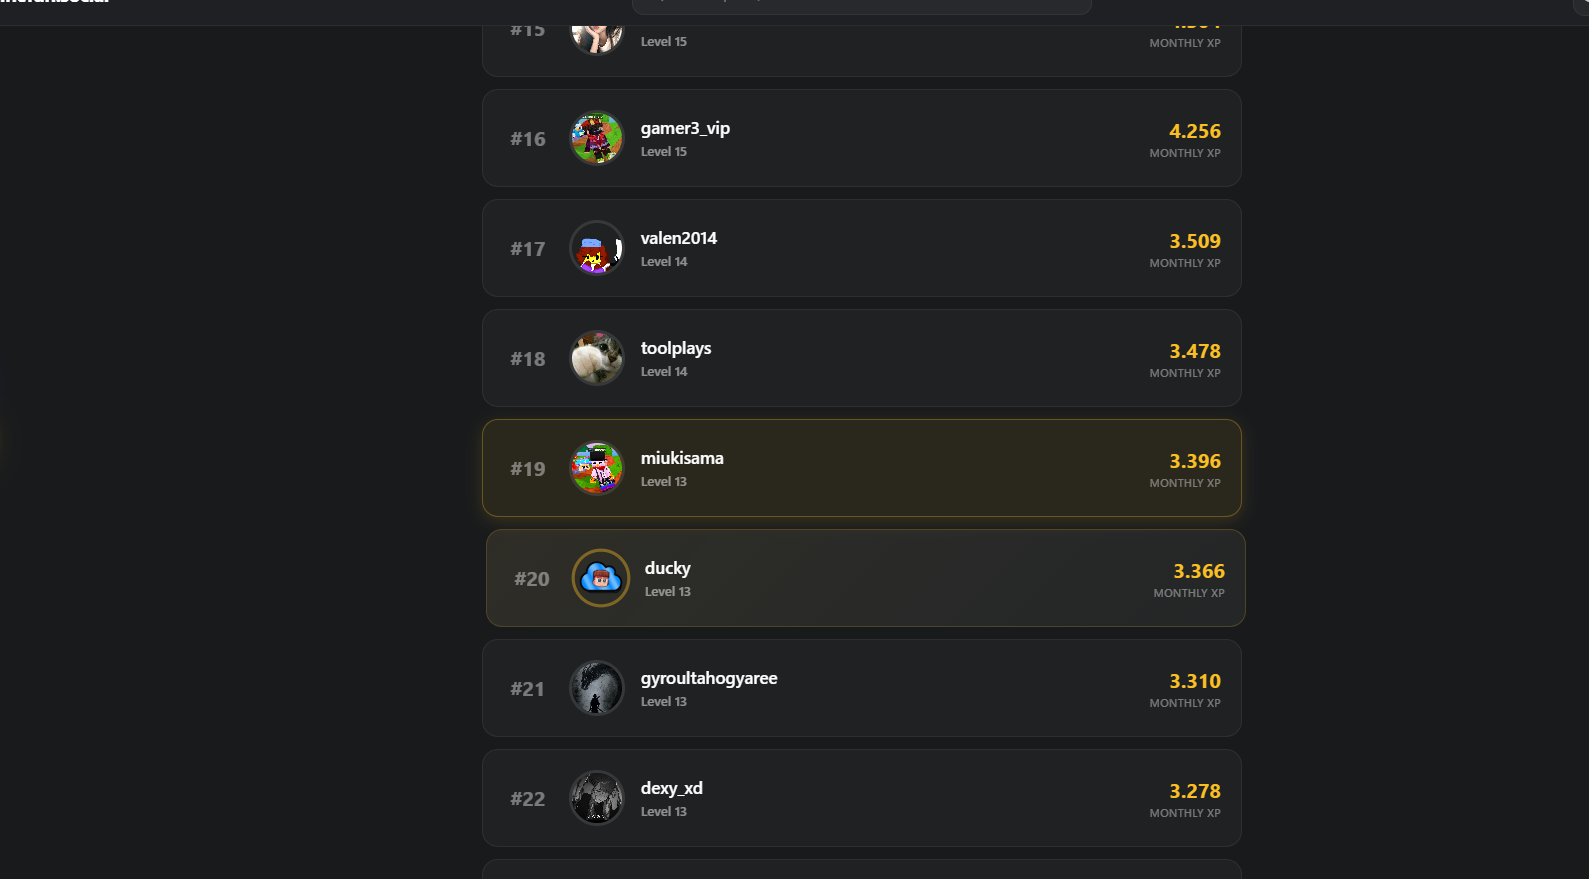Viewport: 1589px width, 879px height.
Task: Click the valen2014 username
Action: (678, 238)
